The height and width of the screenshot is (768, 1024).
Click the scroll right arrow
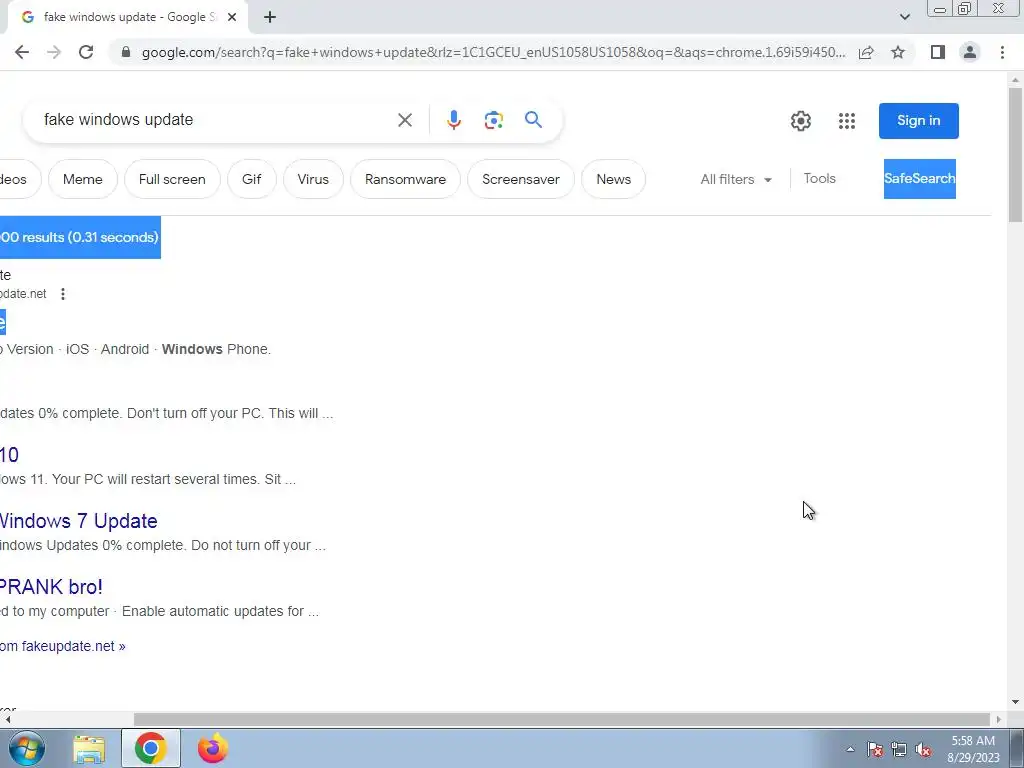point(998,719)
